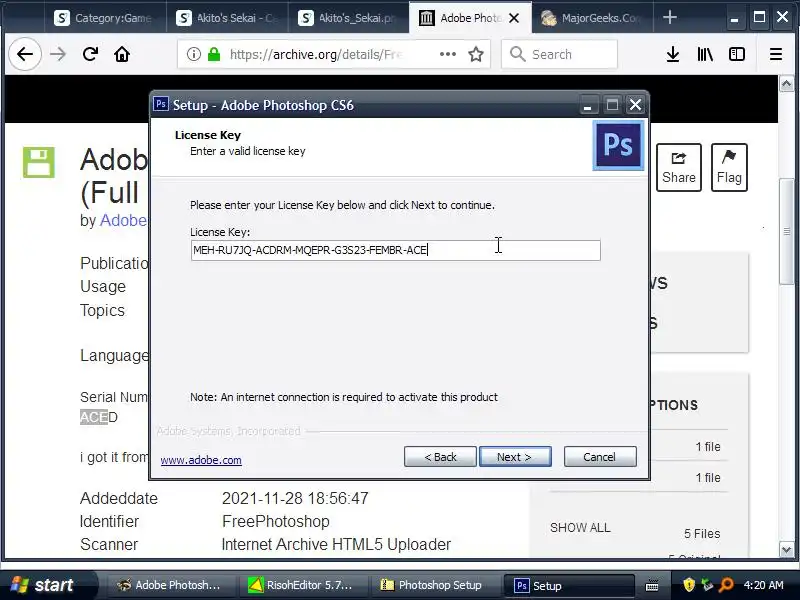800x600 pixels.
Task: Click SHOW ALL in download options
Action: tap(580, 528)
